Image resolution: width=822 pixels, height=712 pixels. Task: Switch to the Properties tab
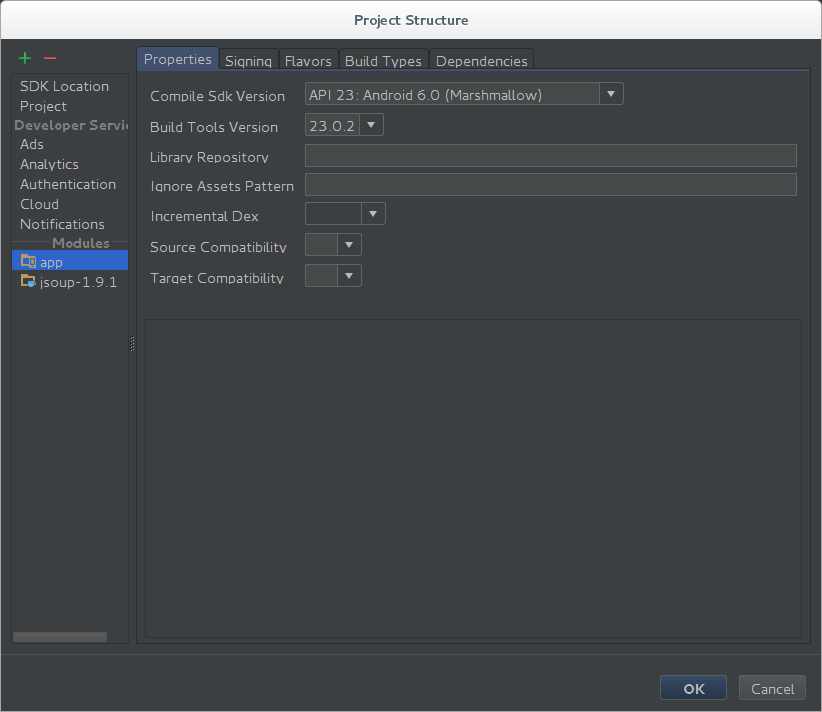coord(178,59)
